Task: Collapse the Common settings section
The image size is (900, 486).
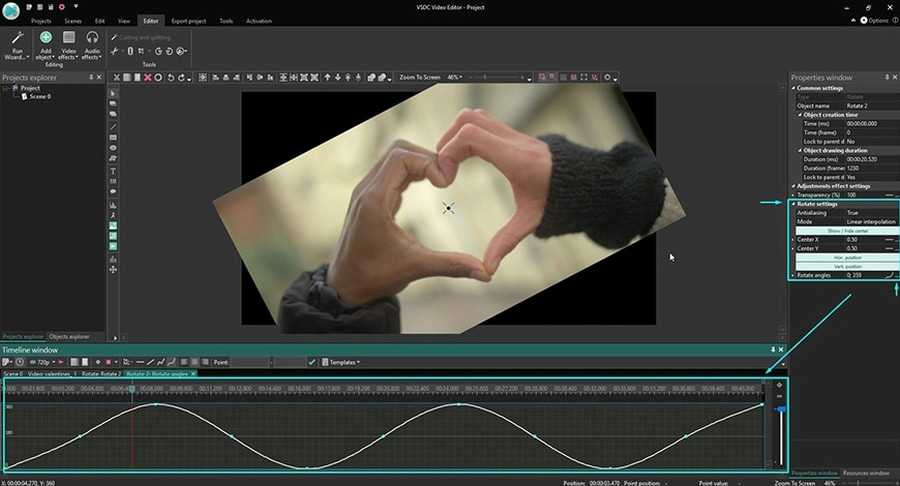Action: 794,88
